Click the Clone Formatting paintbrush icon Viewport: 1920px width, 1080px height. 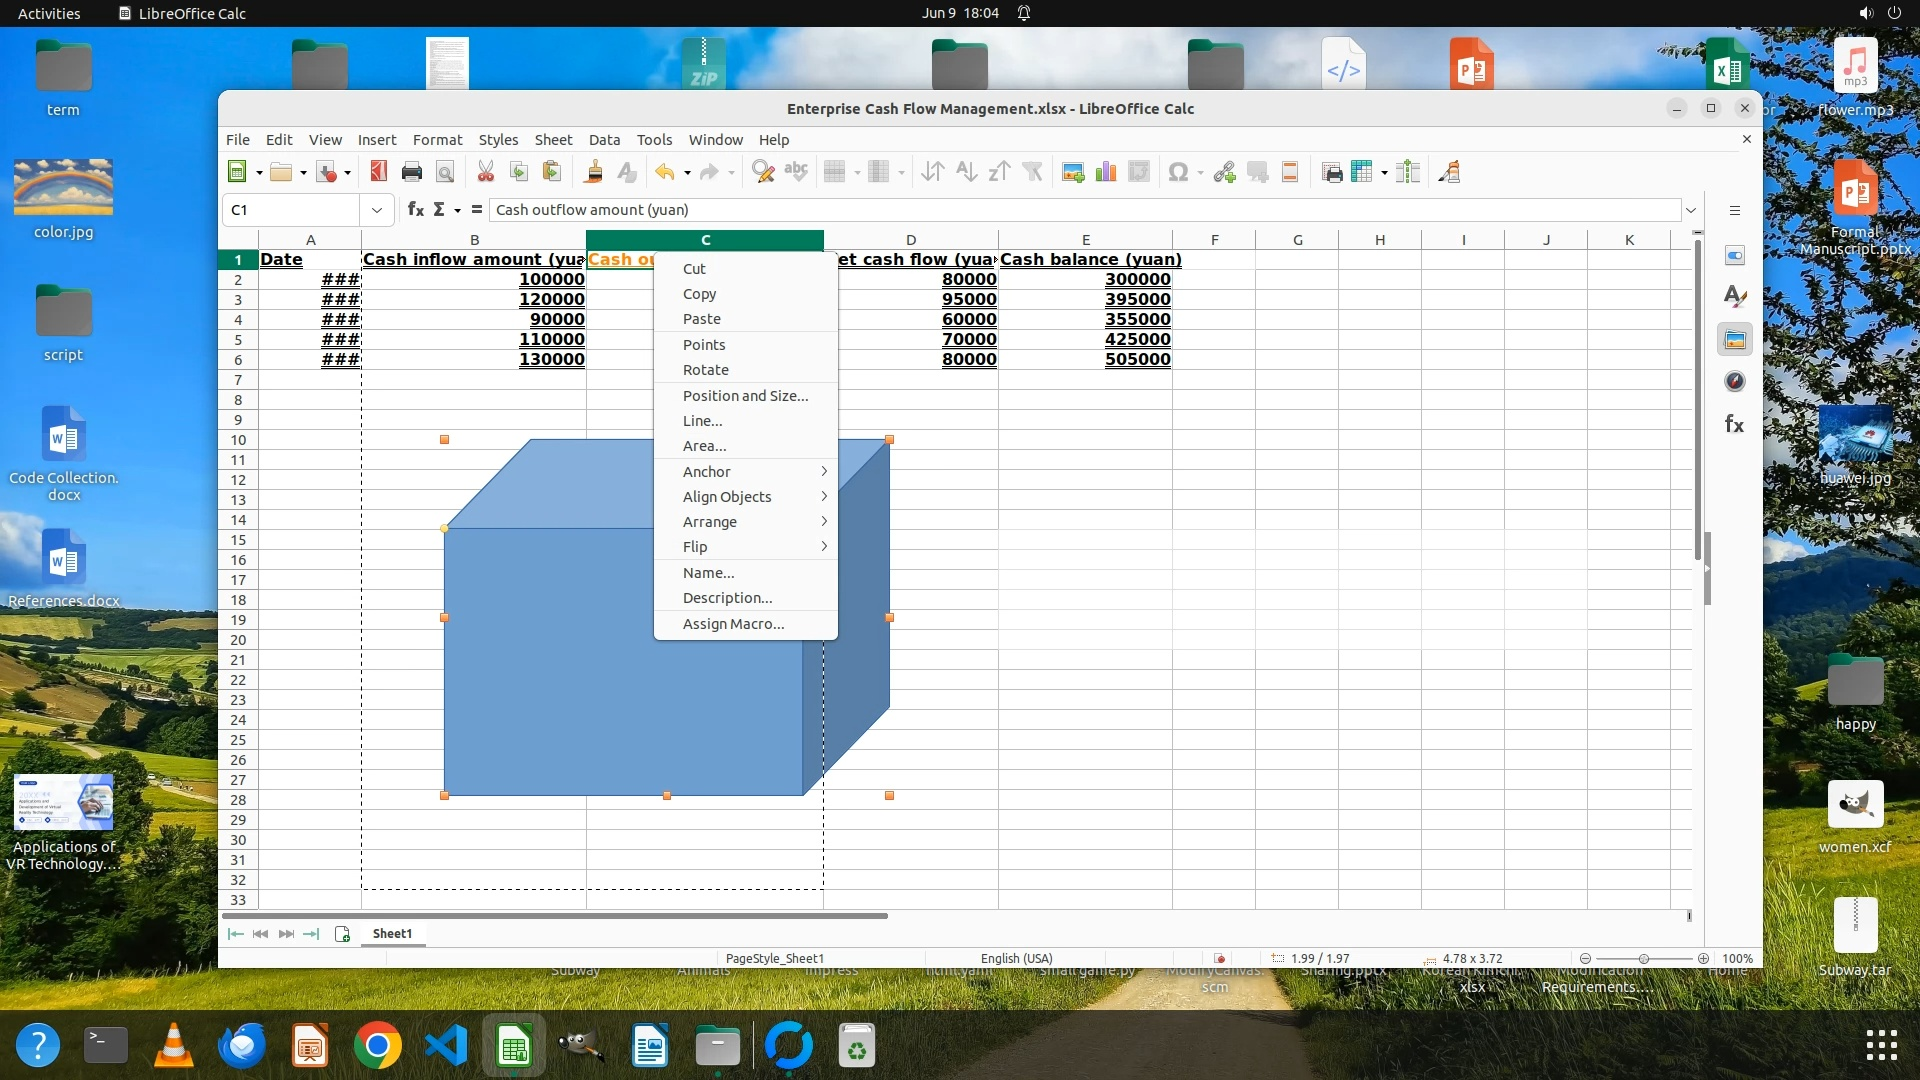[x=593, y=172]
